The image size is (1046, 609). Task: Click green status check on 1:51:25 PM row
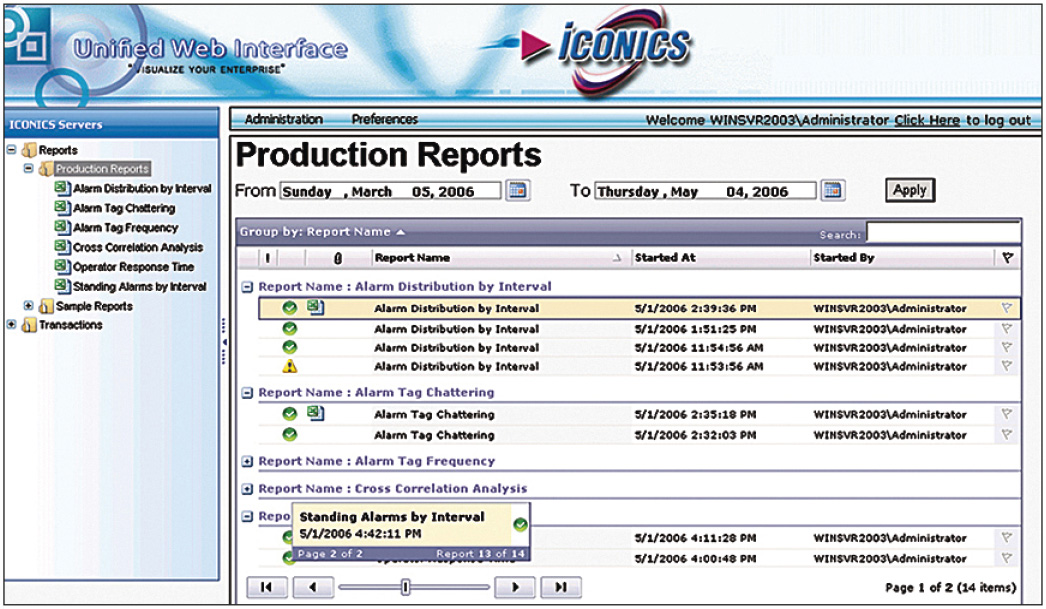(x=290, y=328)
